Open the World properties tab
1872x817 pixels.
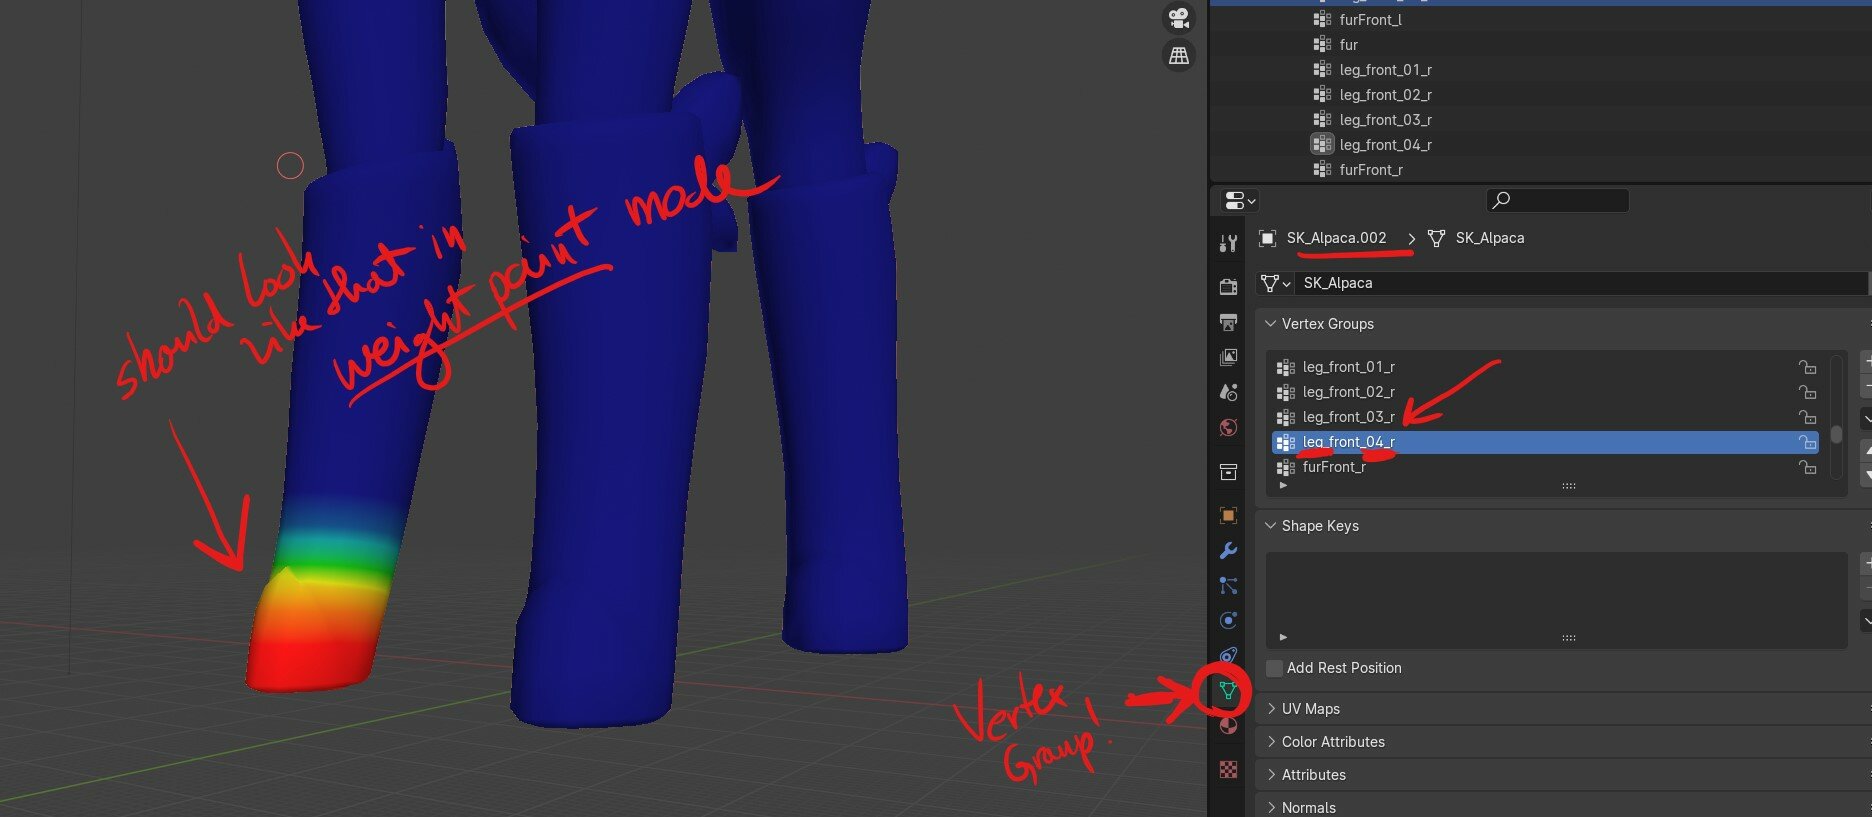tap(1228, 428)
